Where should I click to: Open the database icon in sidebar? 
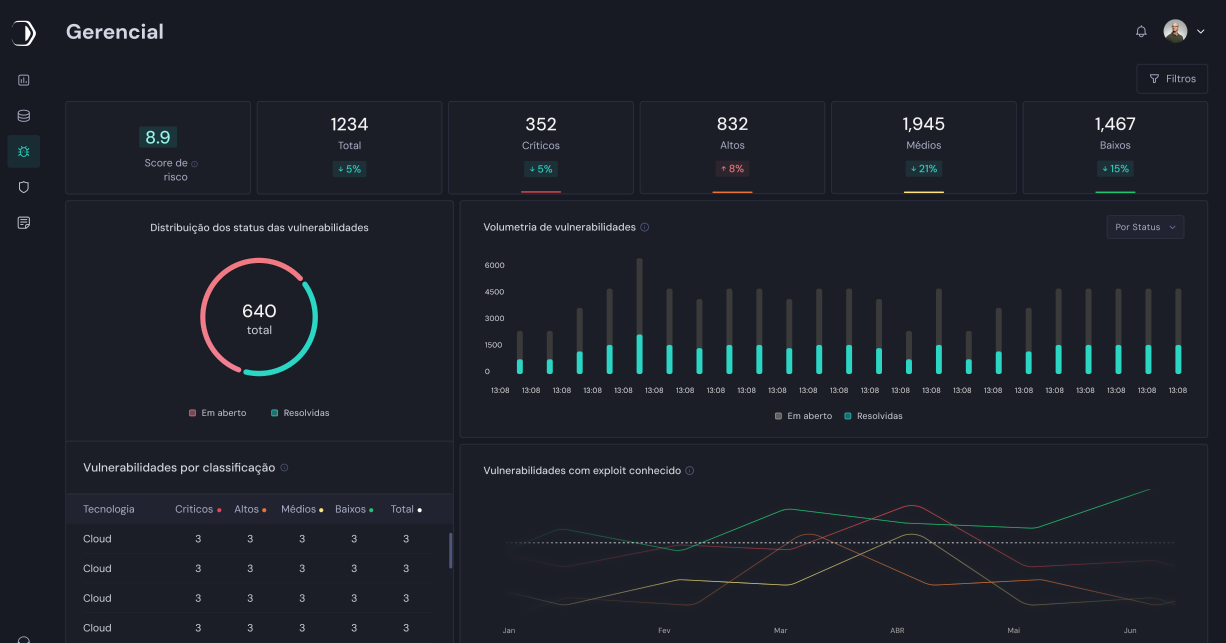click(x=24, y=116)
